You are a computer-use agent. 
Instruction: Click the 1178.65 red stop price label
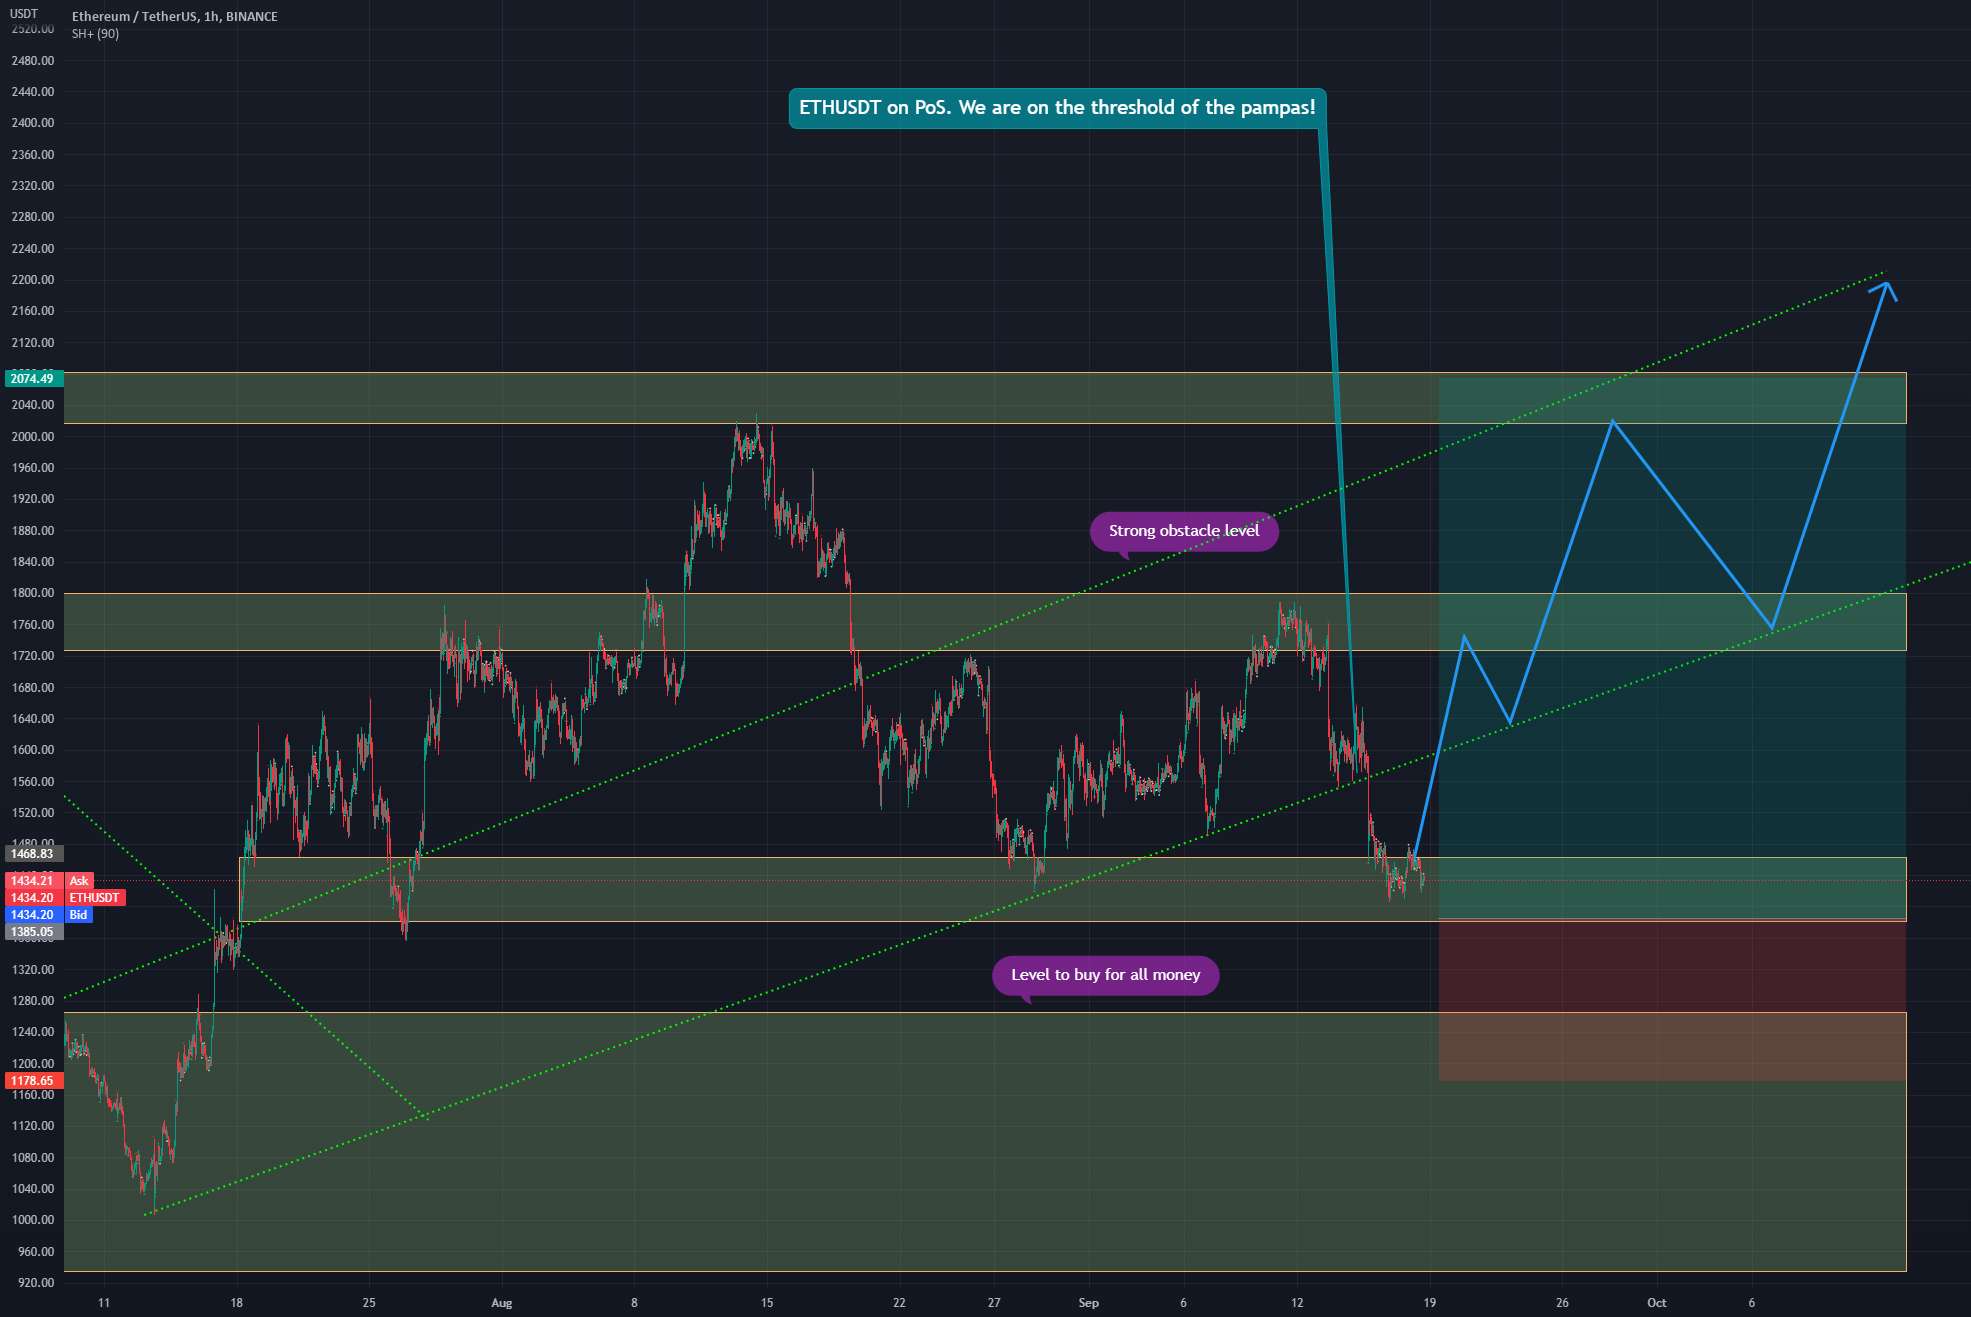coord(33,1081)
